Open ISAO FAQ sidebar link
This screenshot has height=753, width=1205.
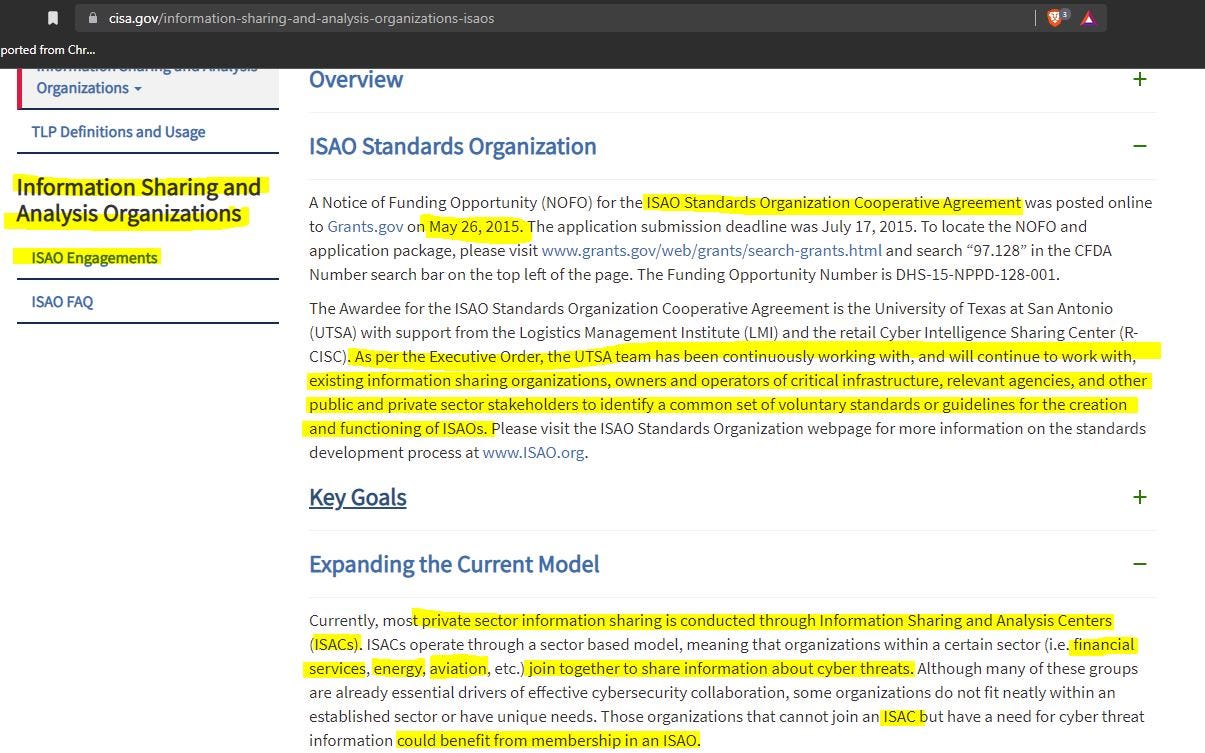62,302
